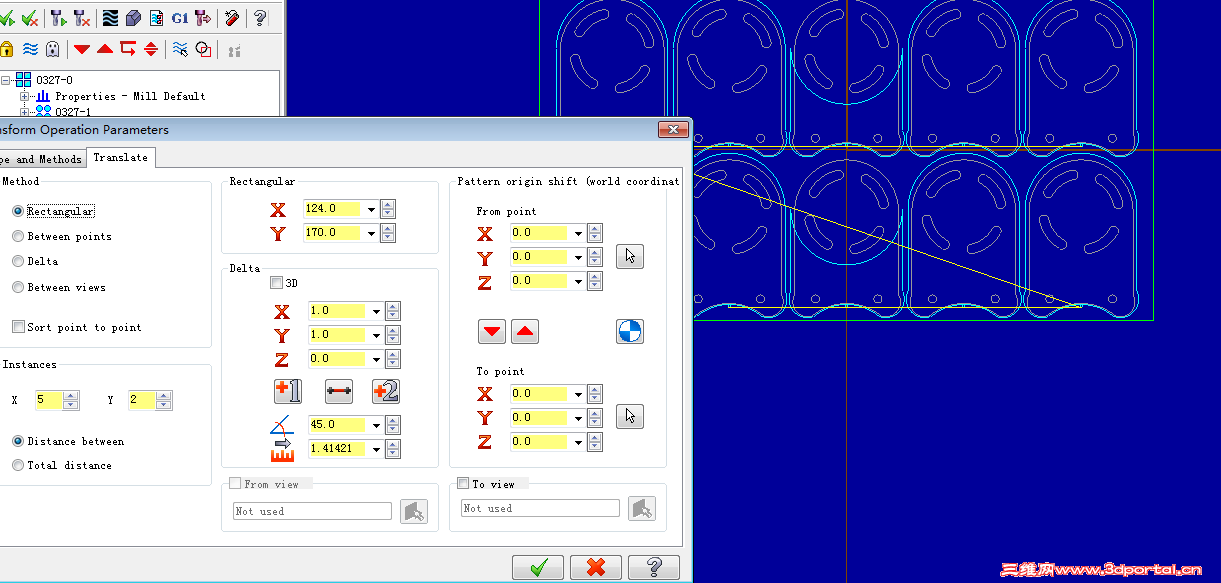Click the delete all operations icon
The width and height of the screenshot is (1221, 583).
(x=232, y=18)
